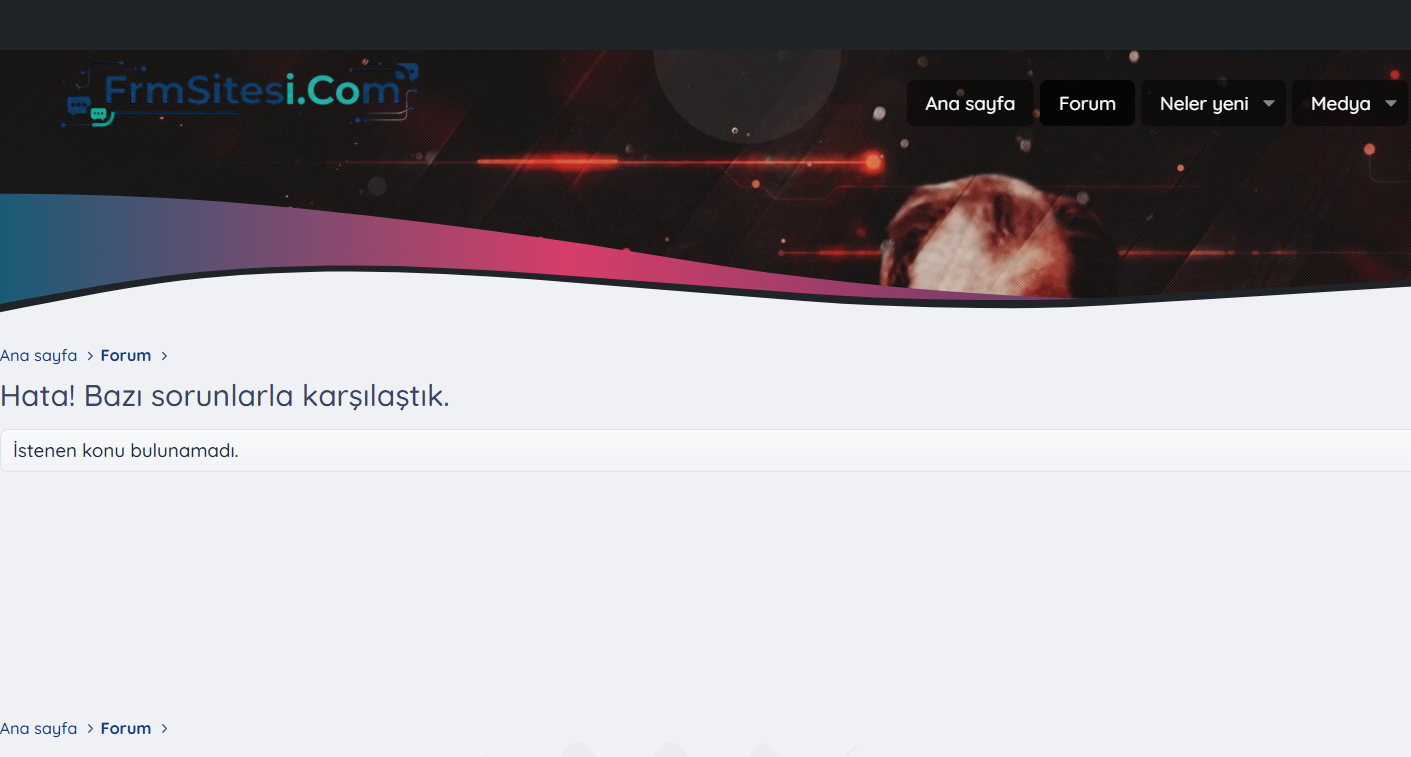Click the Neler yeni navigation label
Screen dimensions: 1411x757
(1204, 103)
